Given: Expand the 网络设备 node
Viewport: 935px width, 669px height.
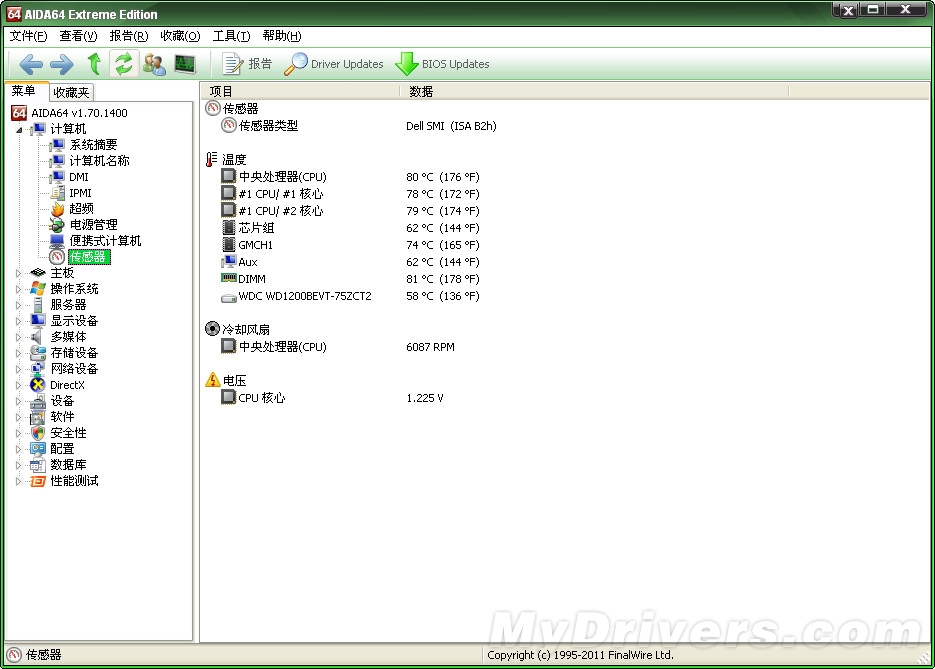Looking at the screenshot, I should [18, 369].
